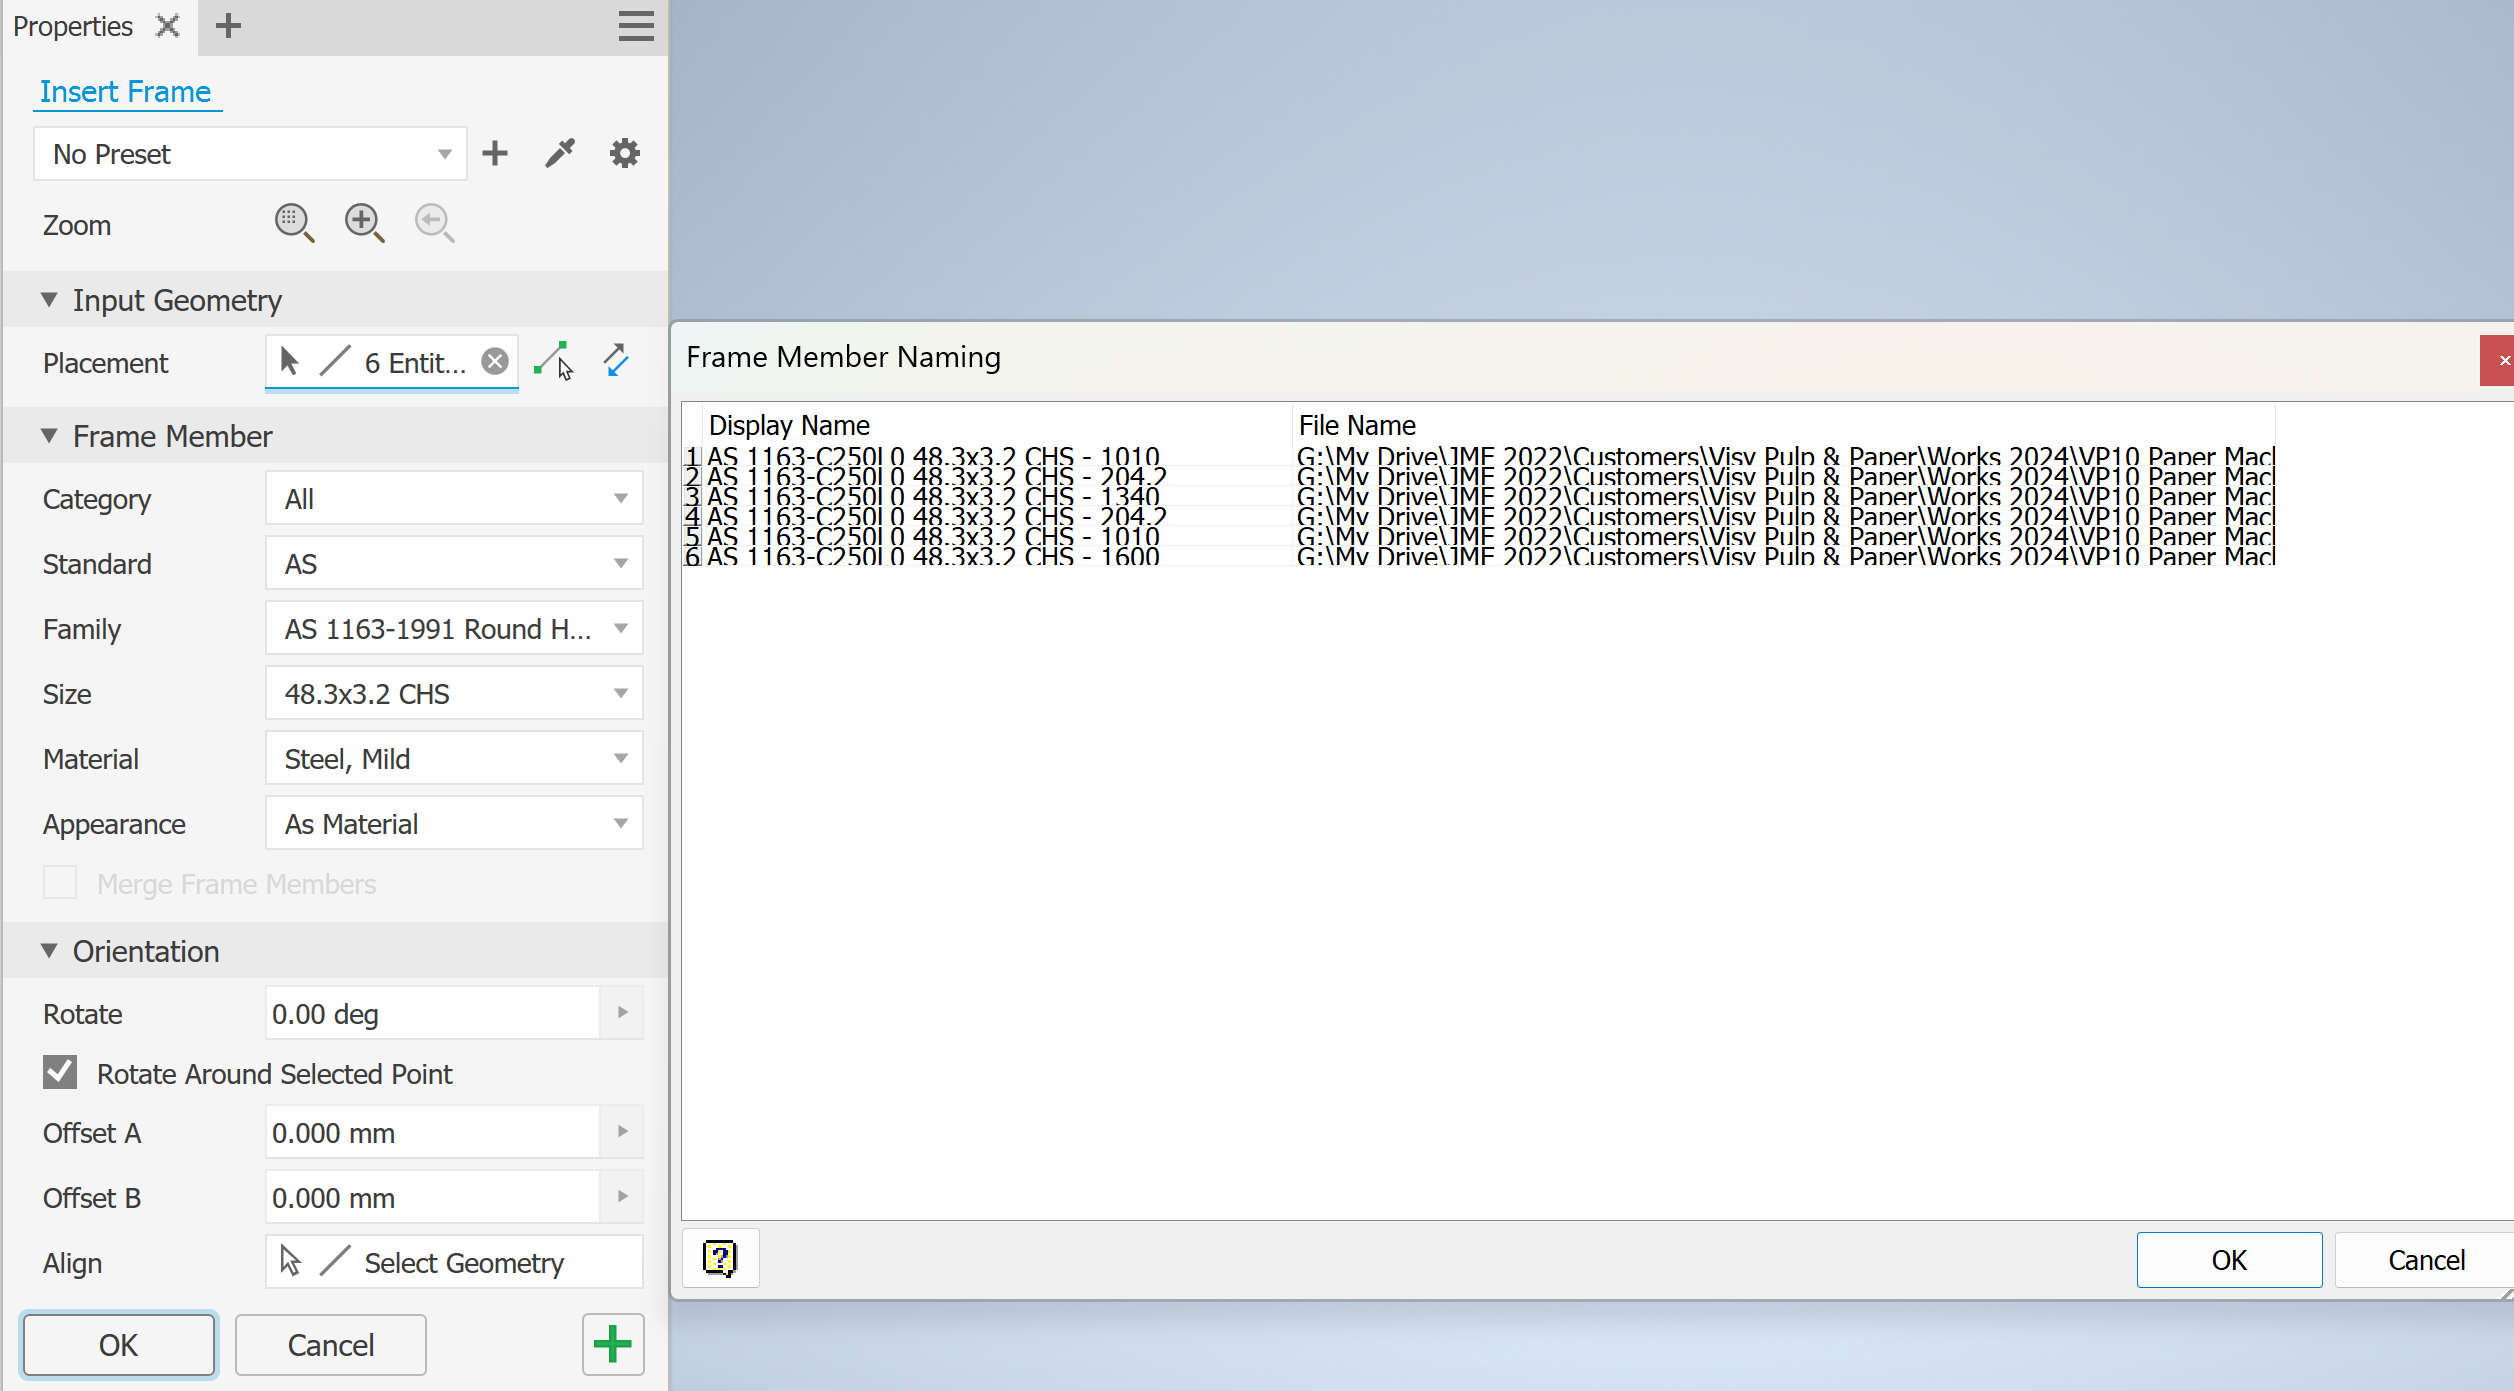Image resolution: width=2514 pixels, height=1391 pixels.
Task: Add a new panel tab with plus
Action: coord(228,26)
